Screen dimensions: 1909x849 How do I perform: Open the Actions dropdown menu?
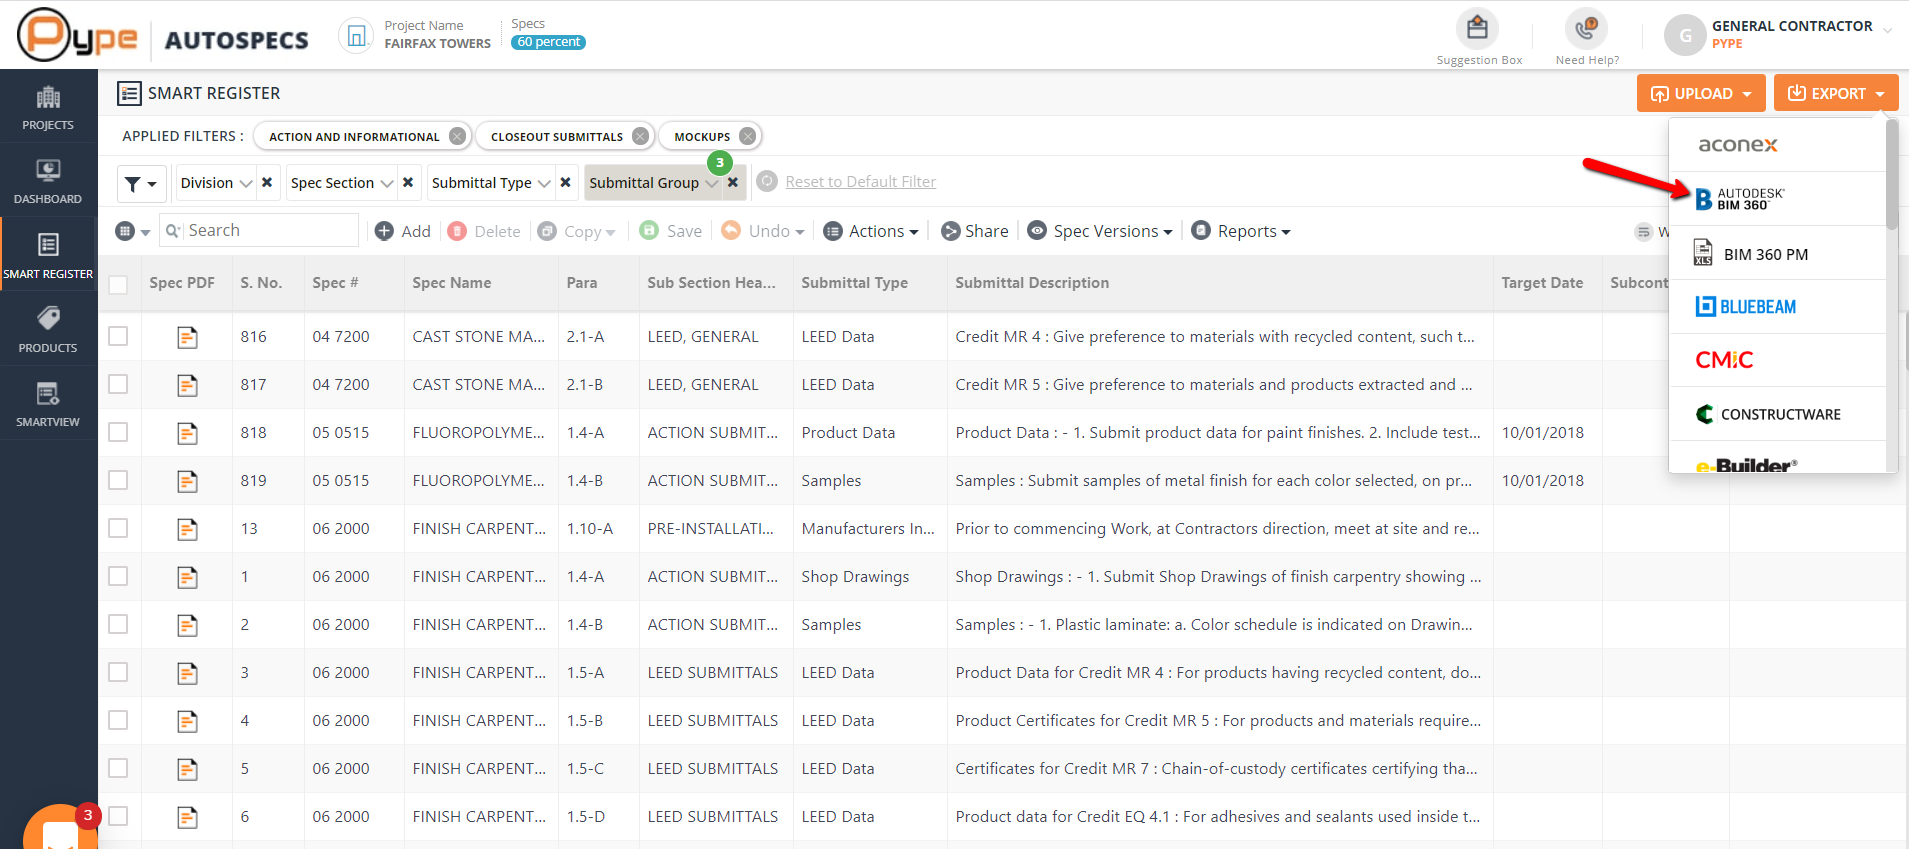[x=871, y=231]
